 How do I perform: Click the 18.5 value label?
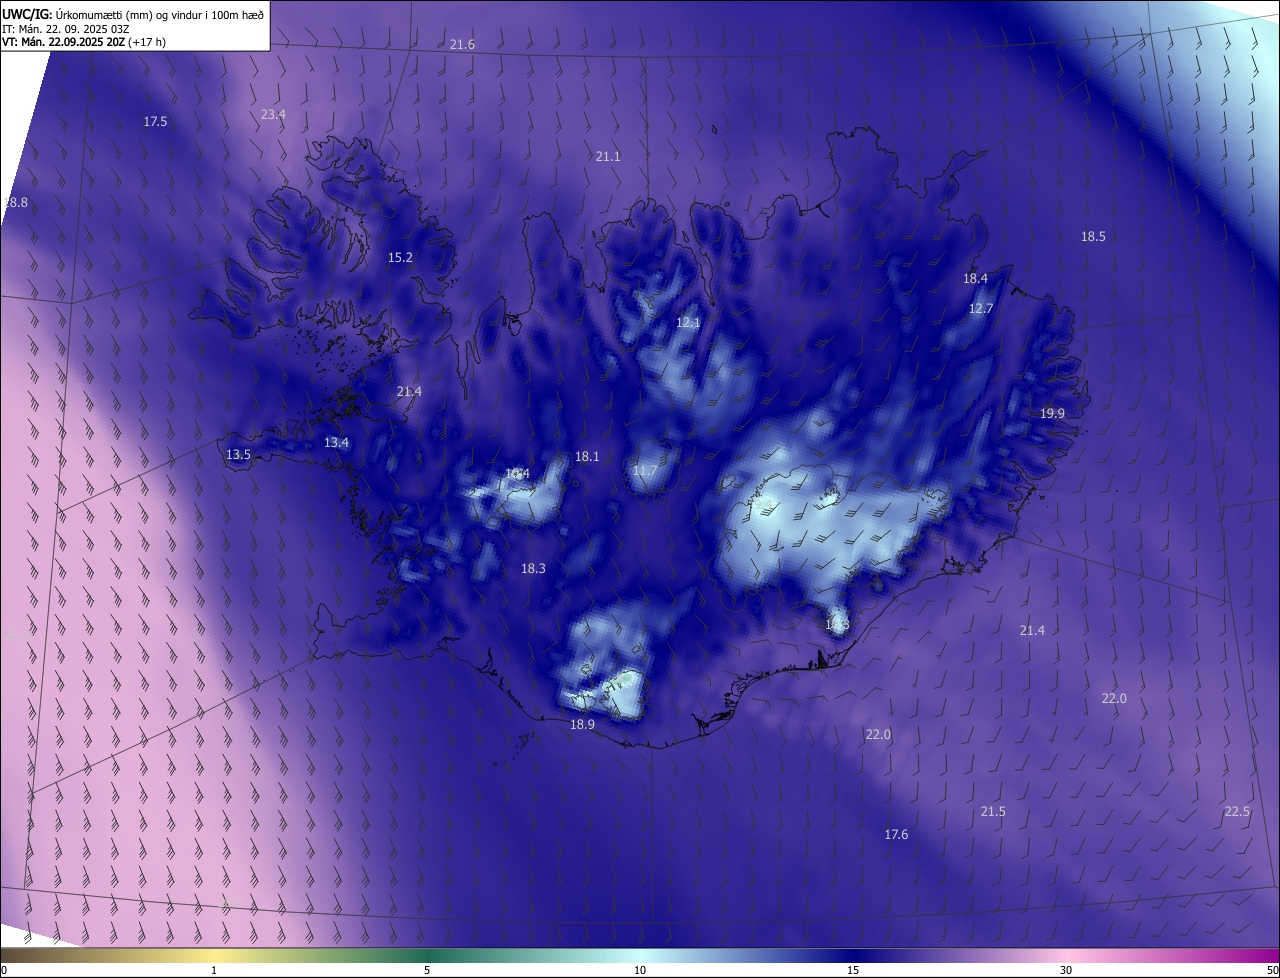[1093, 237]
